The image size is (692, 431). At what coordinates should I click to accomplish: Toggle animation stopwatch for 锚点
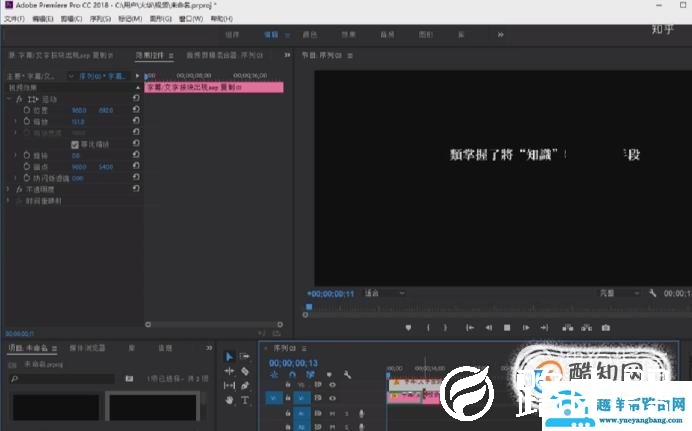click(27, 167)
